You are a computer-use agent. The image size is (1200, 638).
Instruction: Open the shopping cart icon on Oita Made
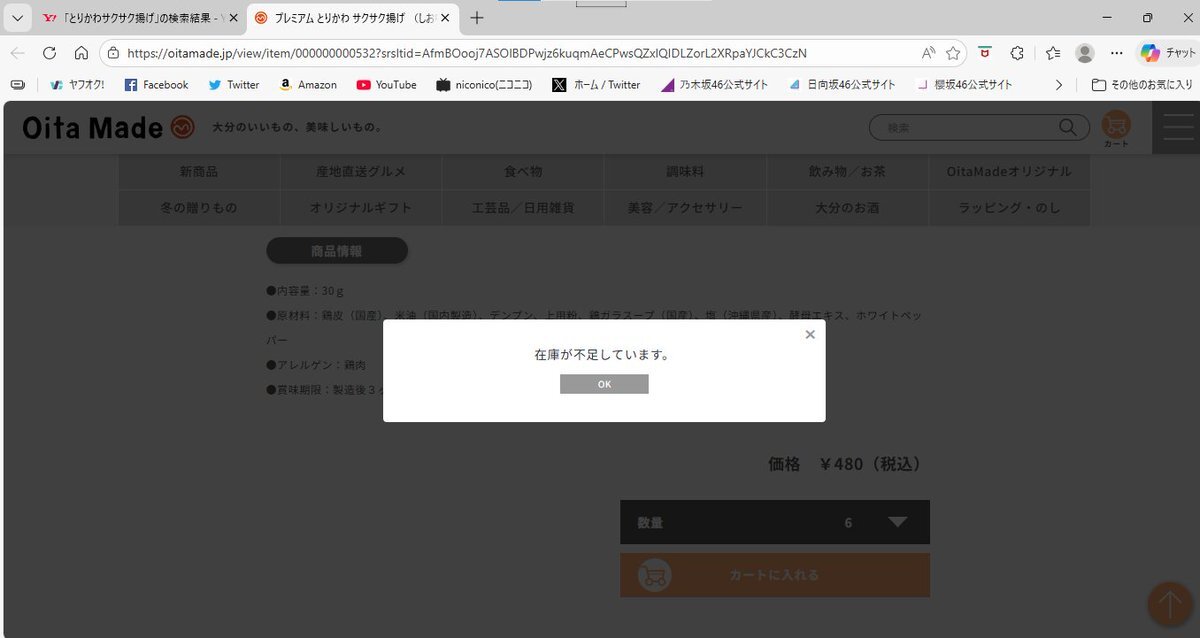(1116, 127)
